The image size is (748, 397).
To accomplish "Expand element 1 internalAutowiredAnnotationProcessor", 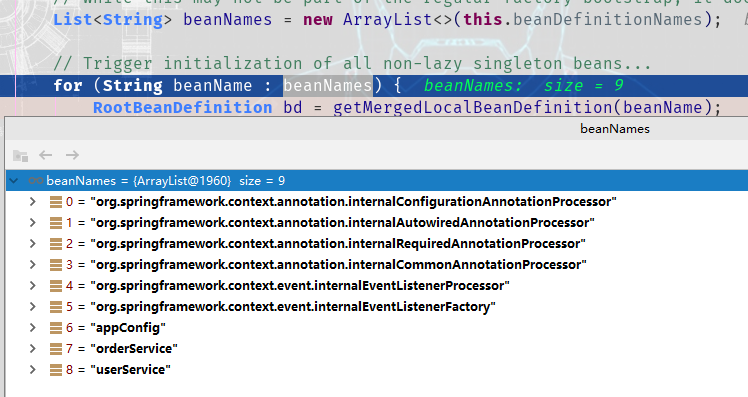I will 32,223.
